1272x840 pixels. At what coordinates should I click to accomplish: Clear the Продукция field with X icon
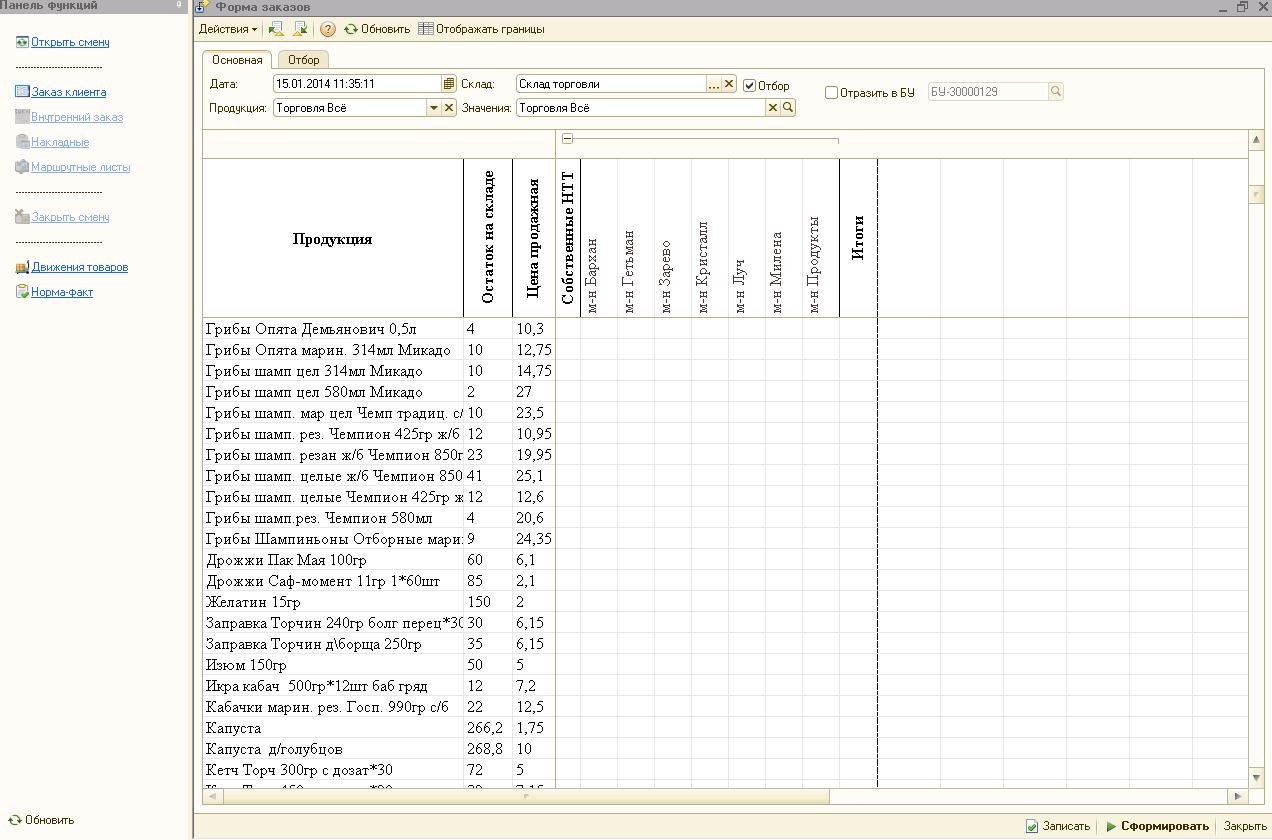tap(449, 108)
